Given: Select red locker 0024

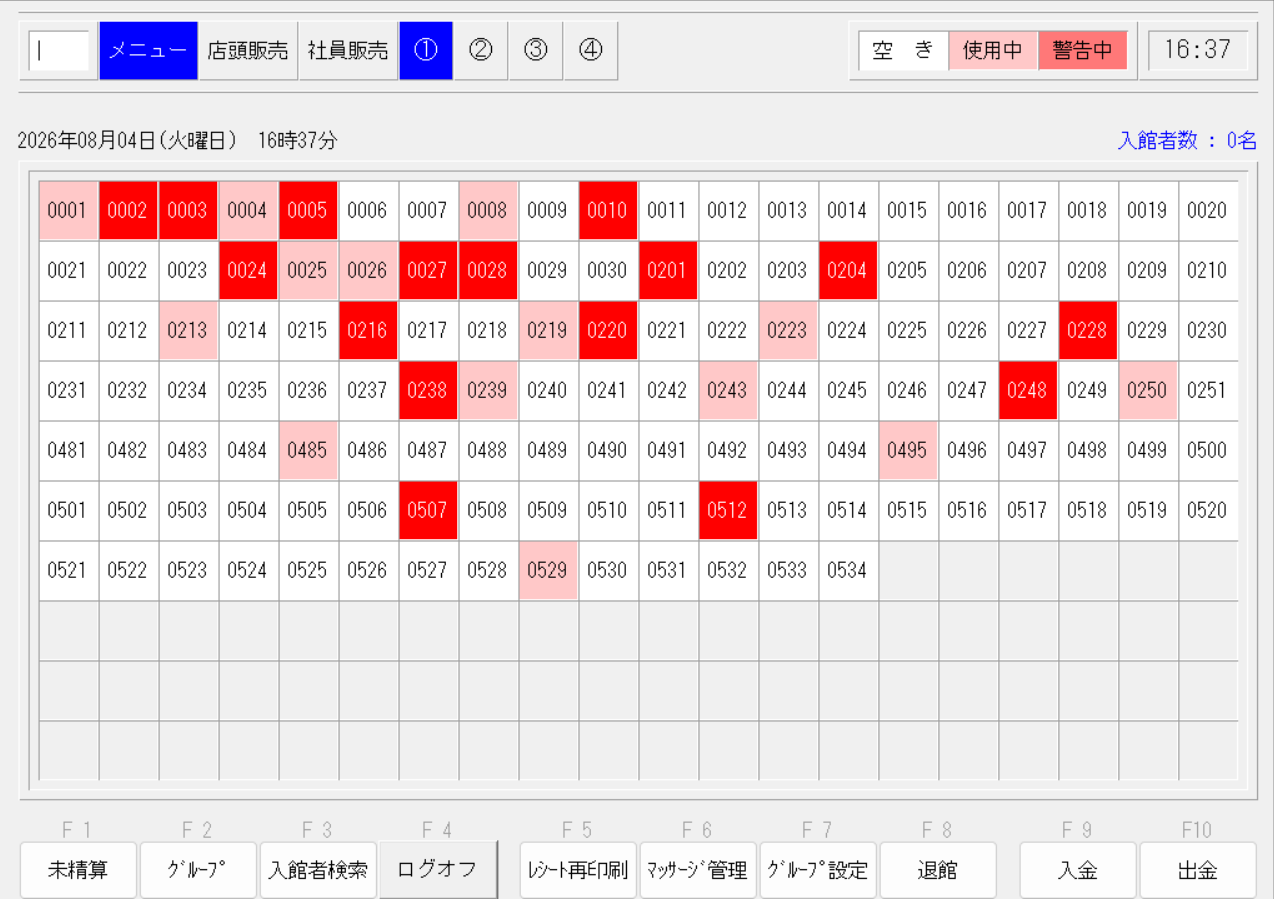Looking at the screenshot, I should click(x=248, y=271).
